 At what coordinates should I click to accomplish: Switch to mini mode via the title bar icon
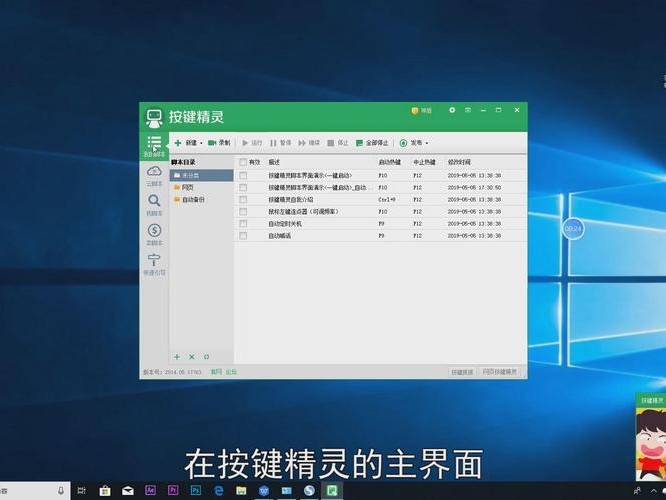pyautogui.click(x=468, y=110)
